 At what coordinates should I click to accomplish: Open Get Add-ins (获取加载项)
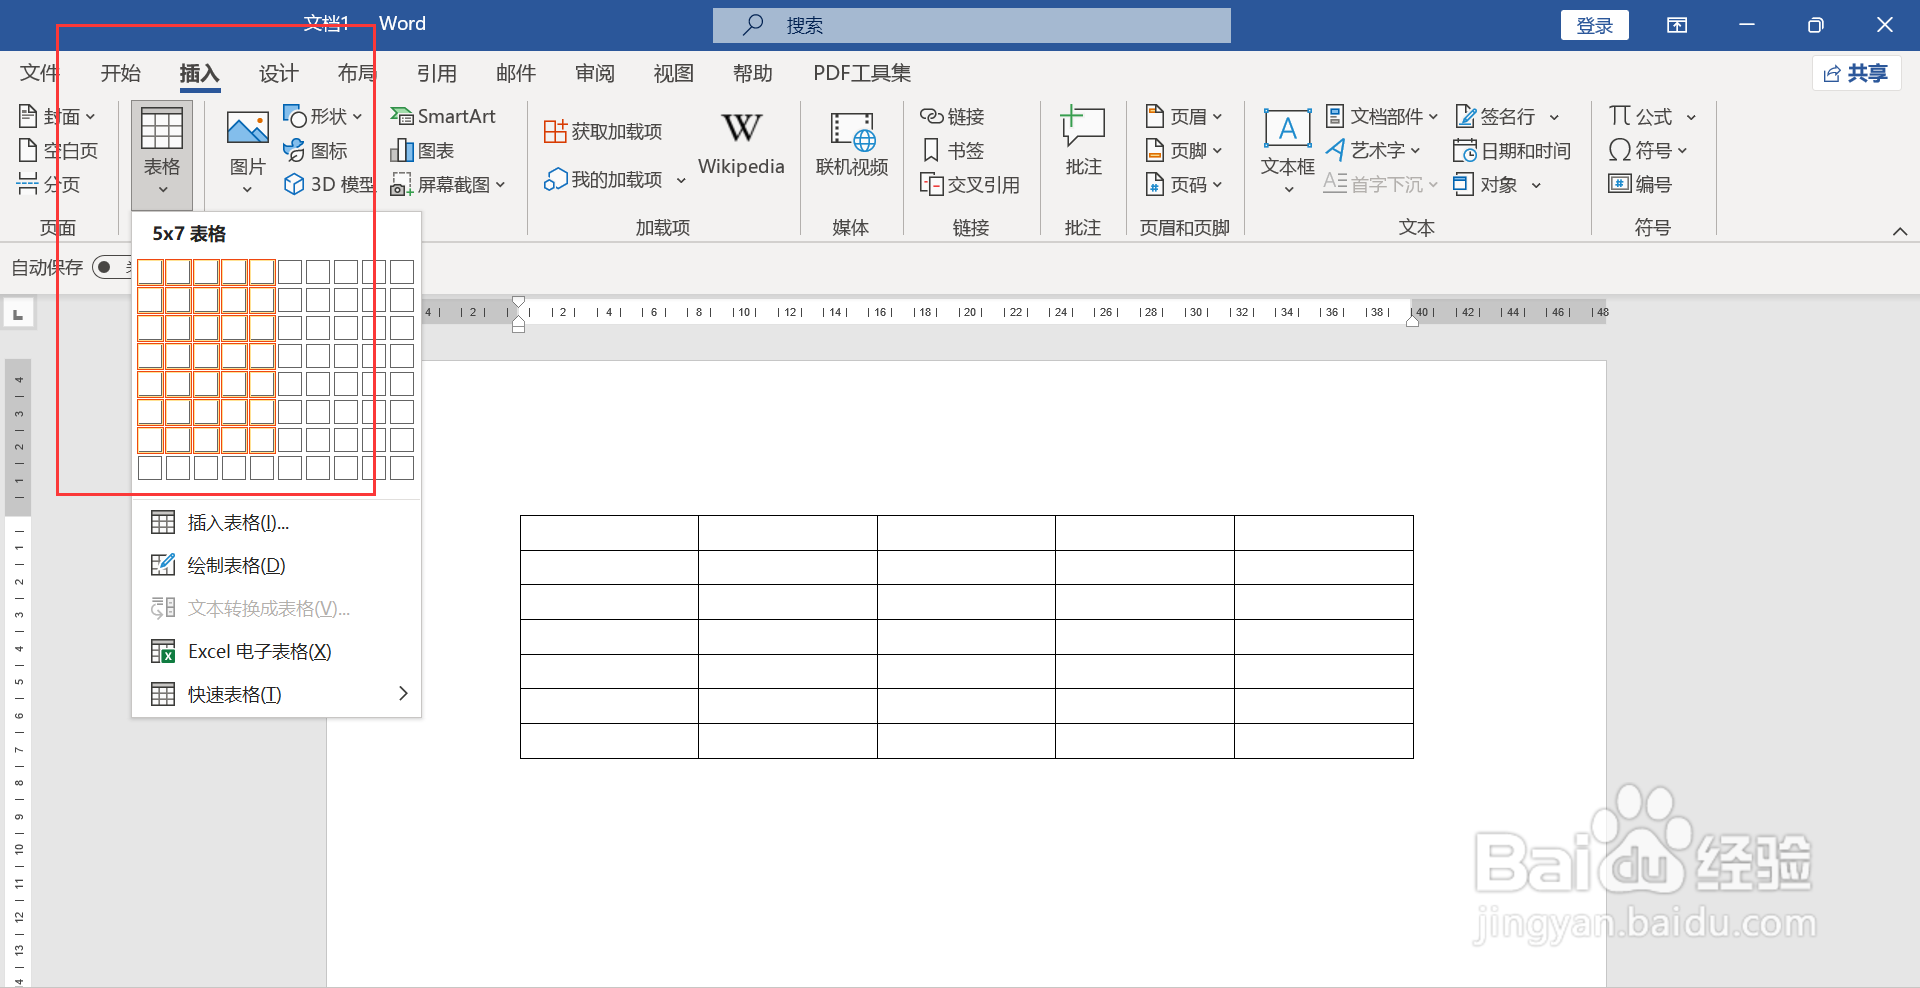(603, 131)
